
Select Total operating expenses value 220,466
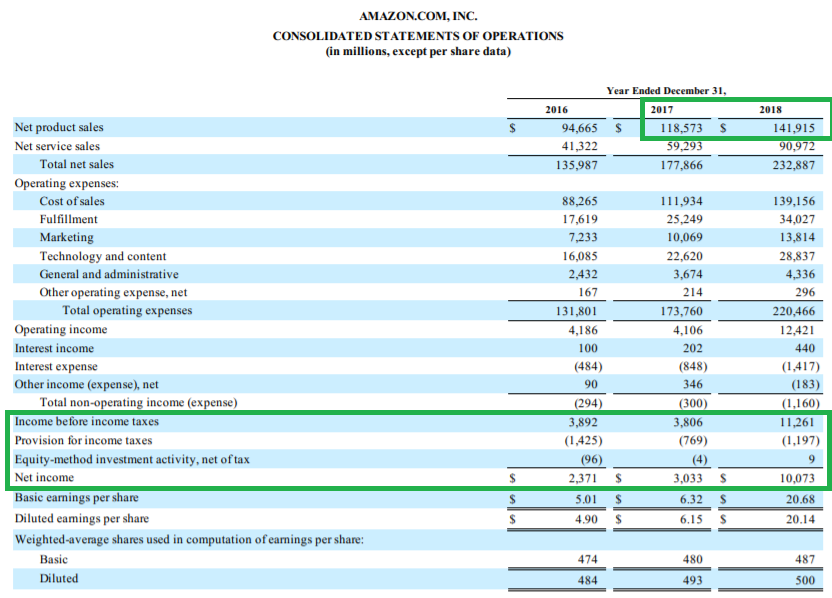click(793, 311)
